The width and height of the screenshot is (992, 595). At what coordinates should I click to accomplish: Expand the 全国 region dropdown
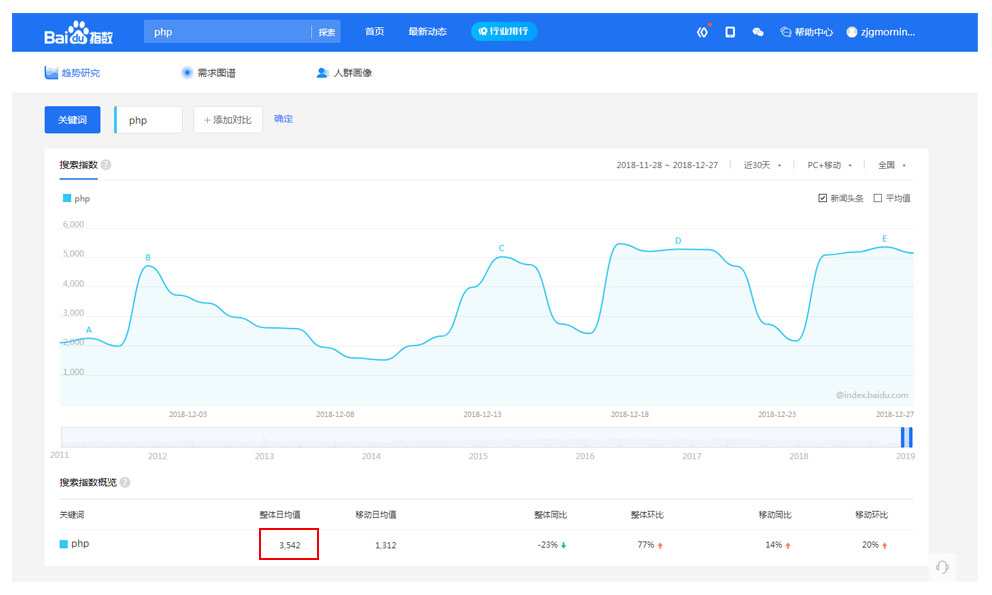[891, 165]
